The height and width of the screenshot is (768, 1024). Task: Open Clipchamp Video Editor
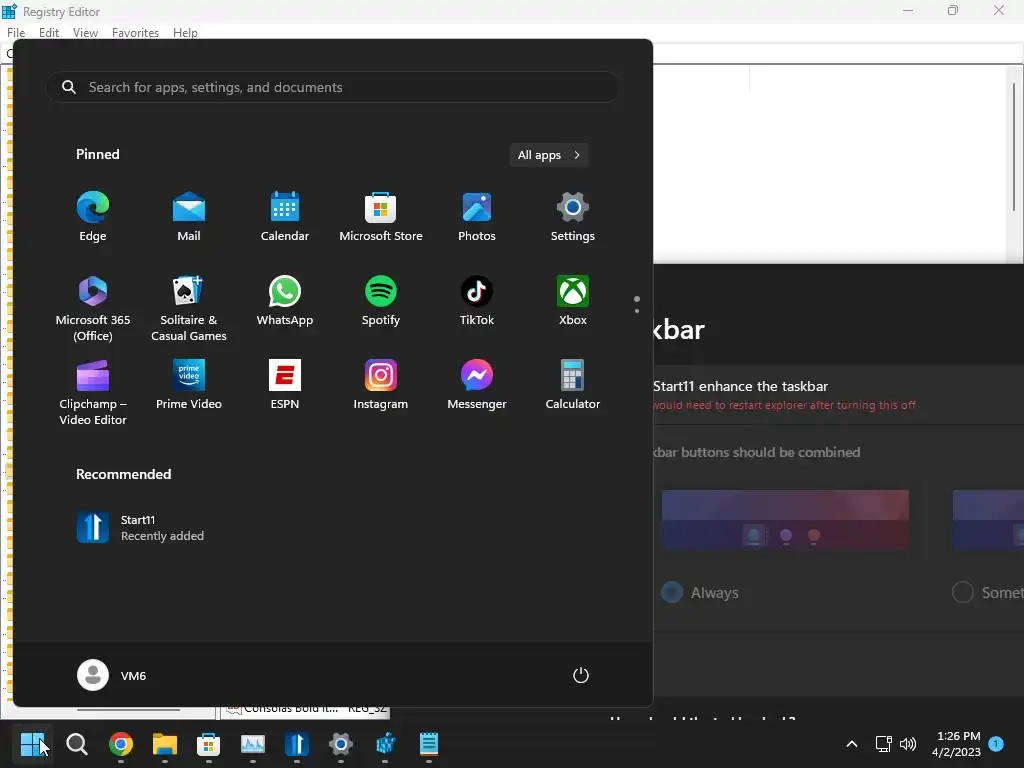93,392
